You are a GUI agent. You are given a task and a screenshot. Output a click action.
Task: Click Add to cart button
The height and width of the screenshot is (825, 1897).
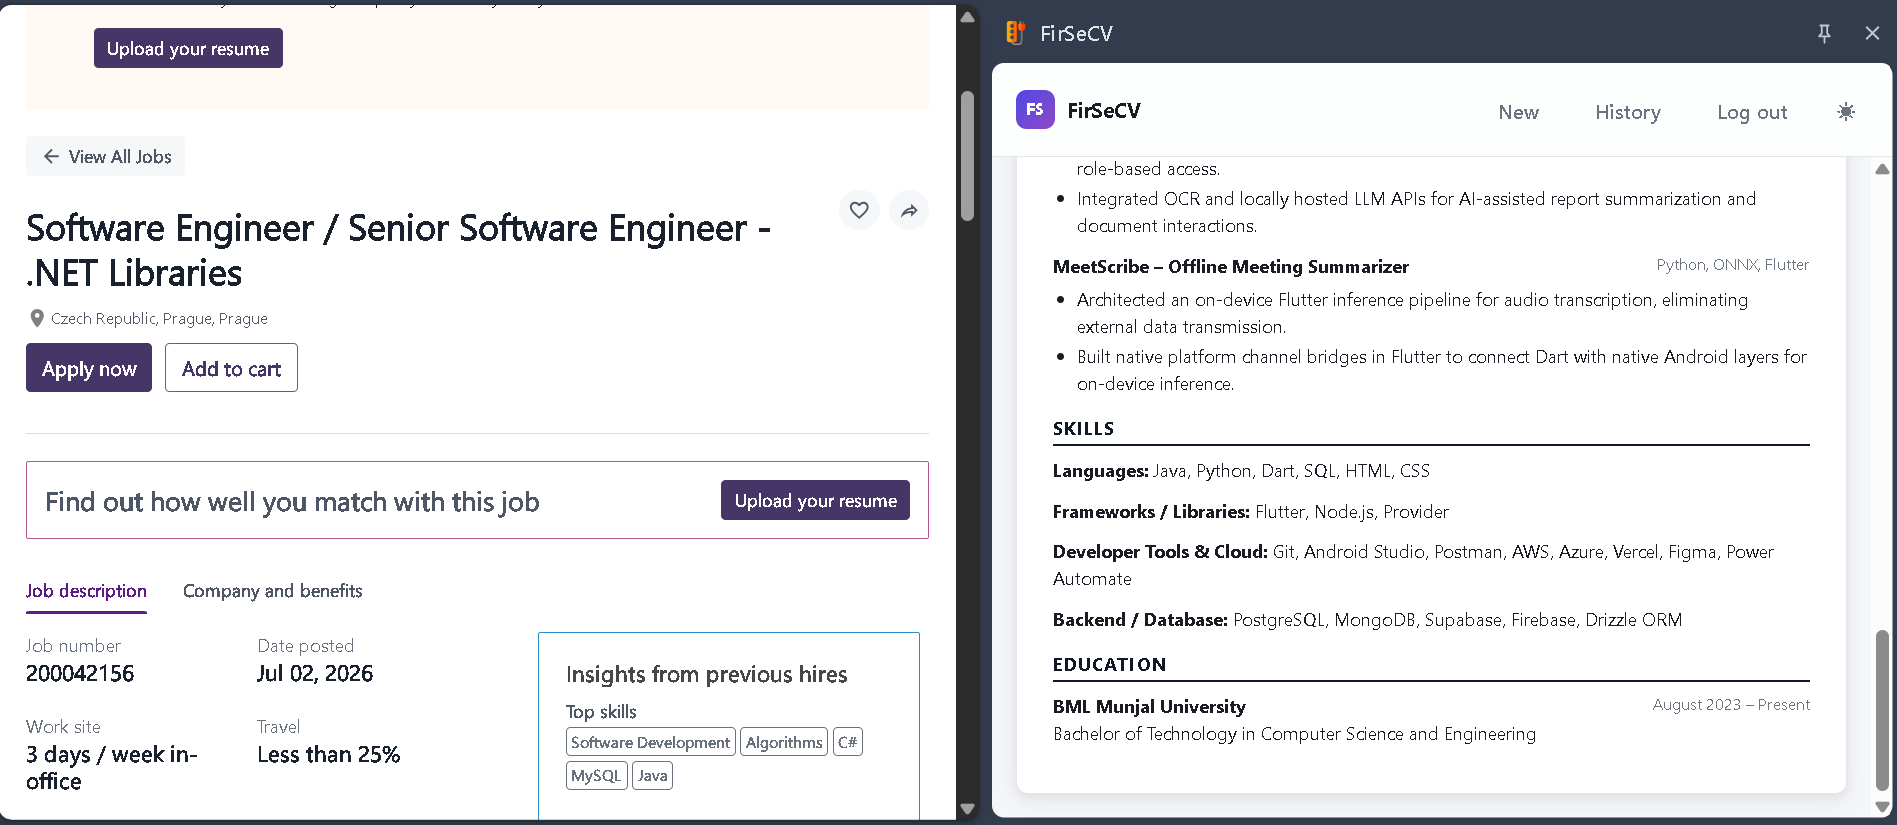click(231, 368)
